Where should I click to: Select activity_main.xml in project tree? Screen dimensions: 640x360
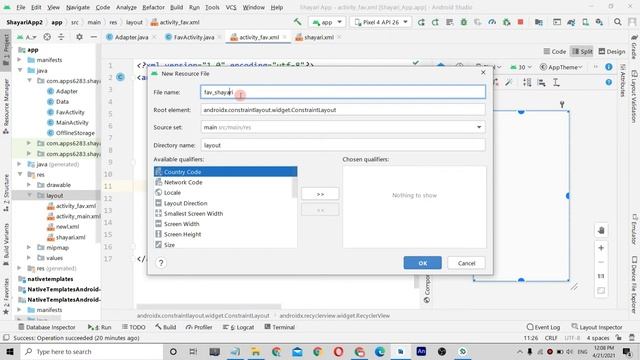78,216
